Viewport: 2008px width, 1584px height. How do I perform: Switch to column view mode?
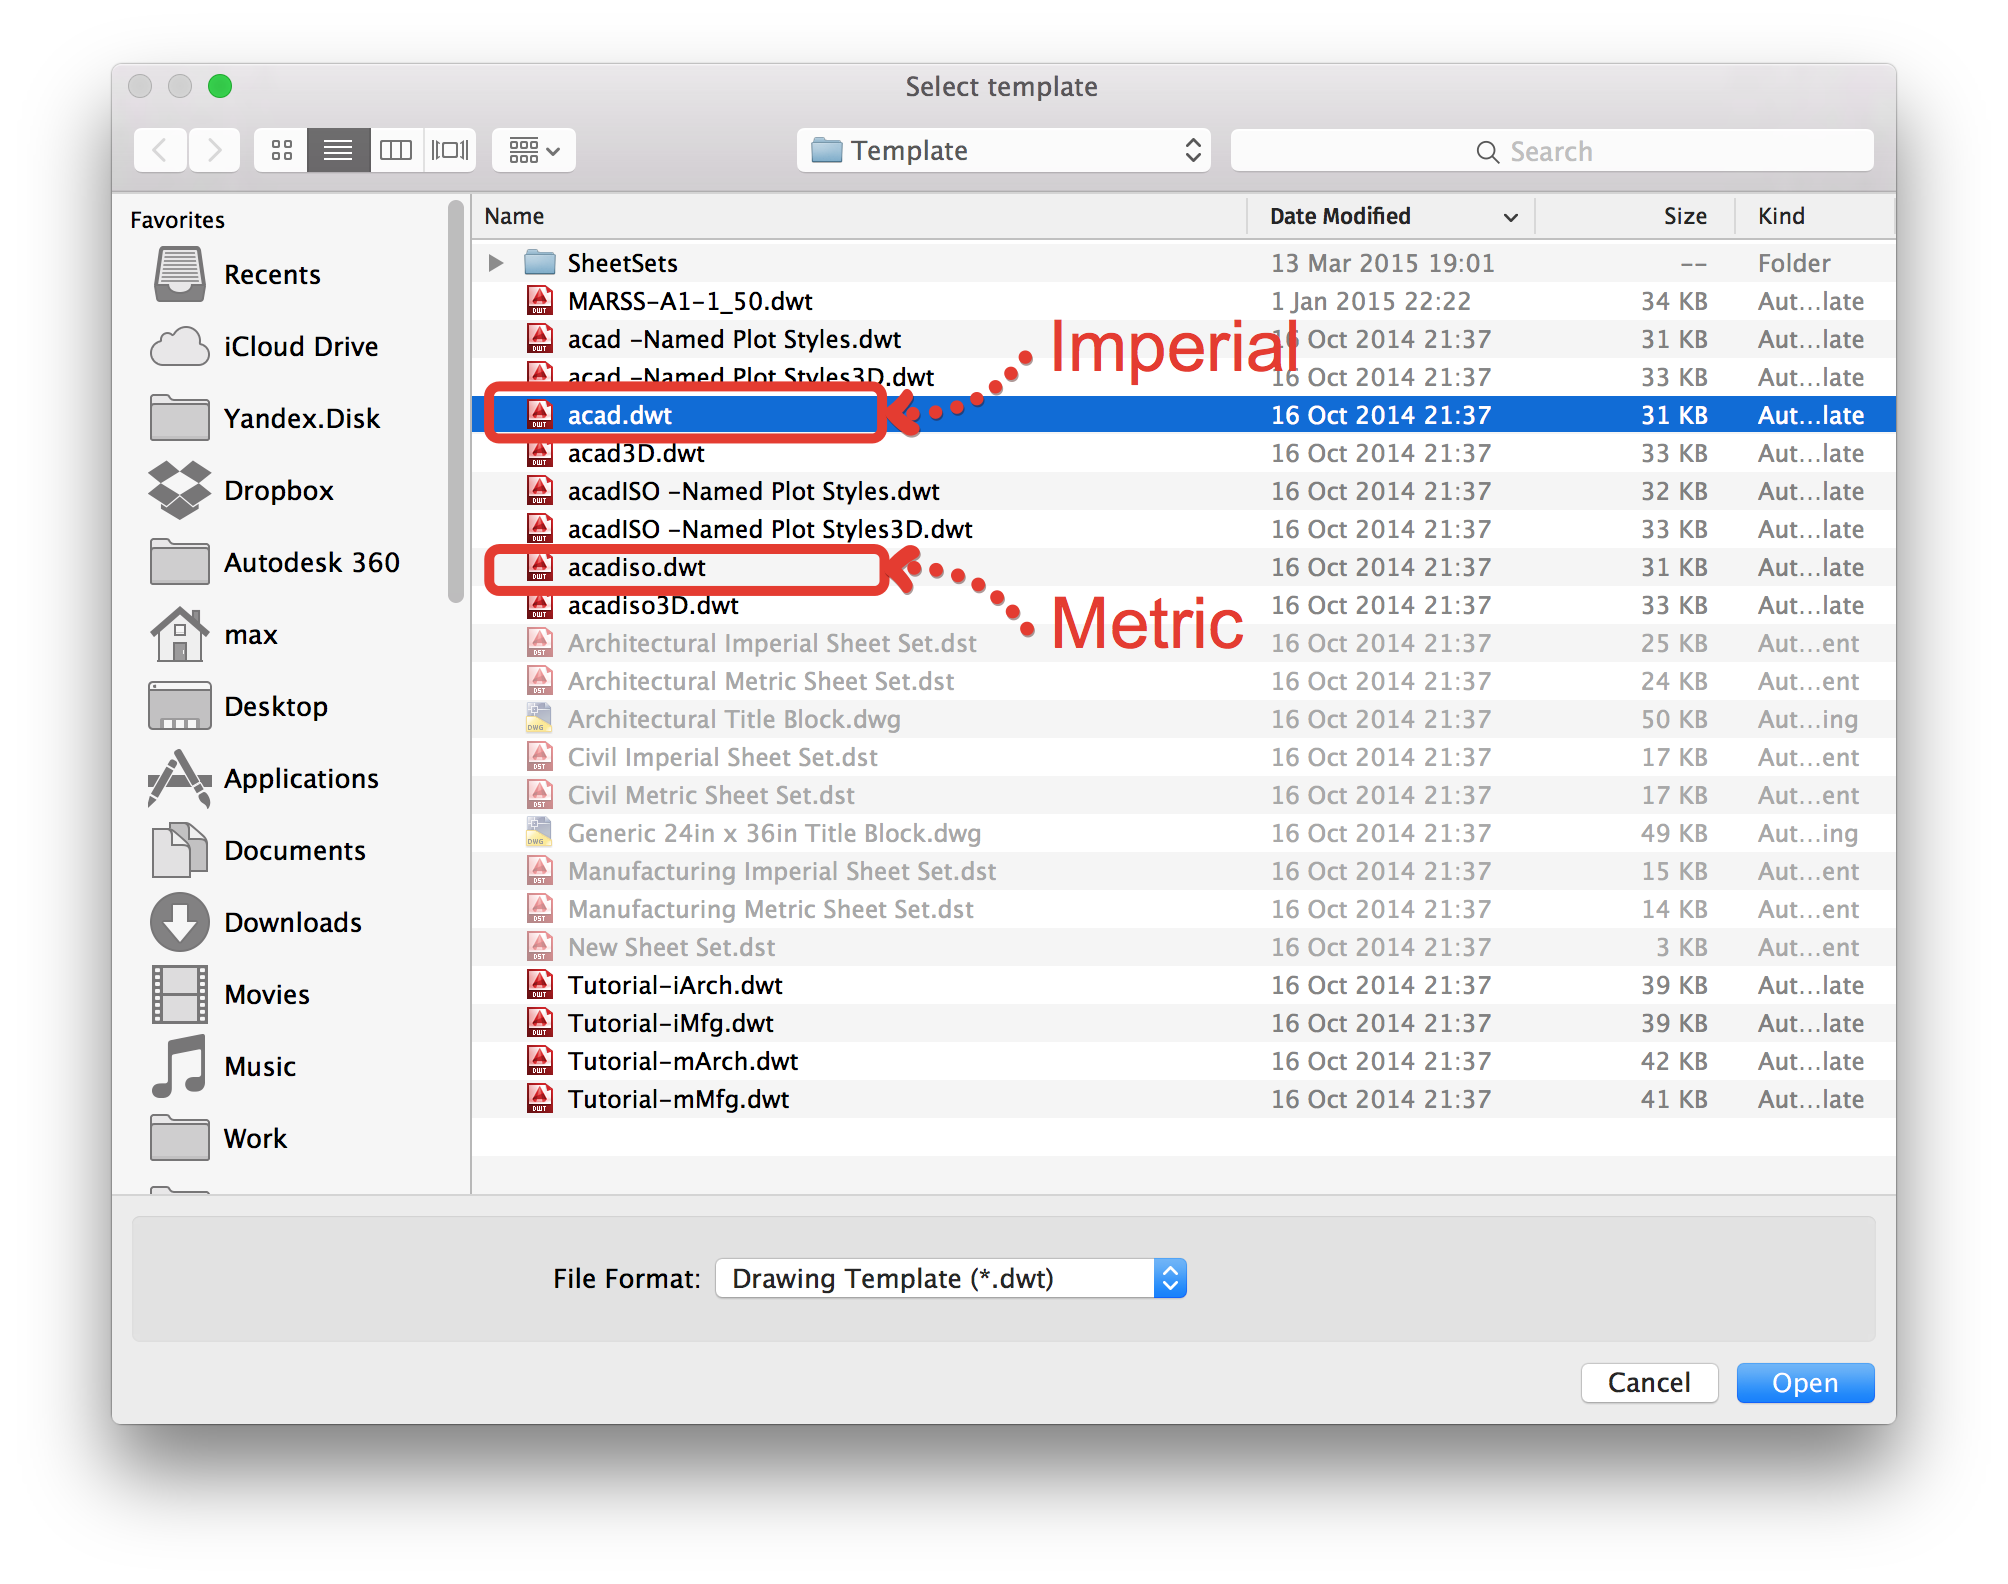click(396, 151)
